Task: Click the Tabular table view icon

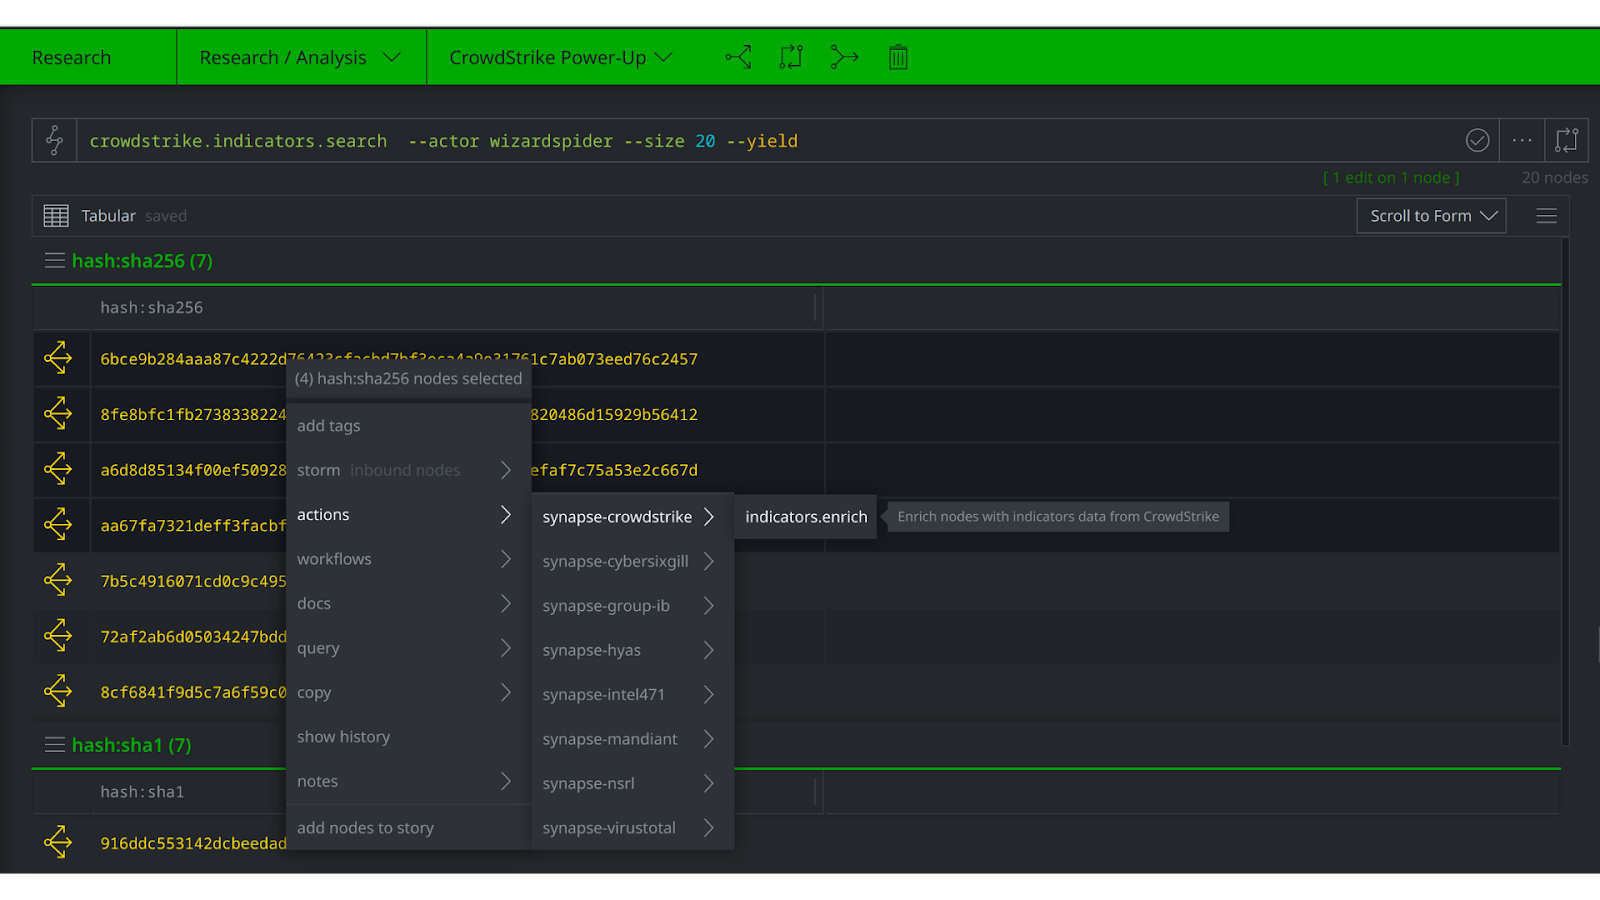Action: [56, 216]
